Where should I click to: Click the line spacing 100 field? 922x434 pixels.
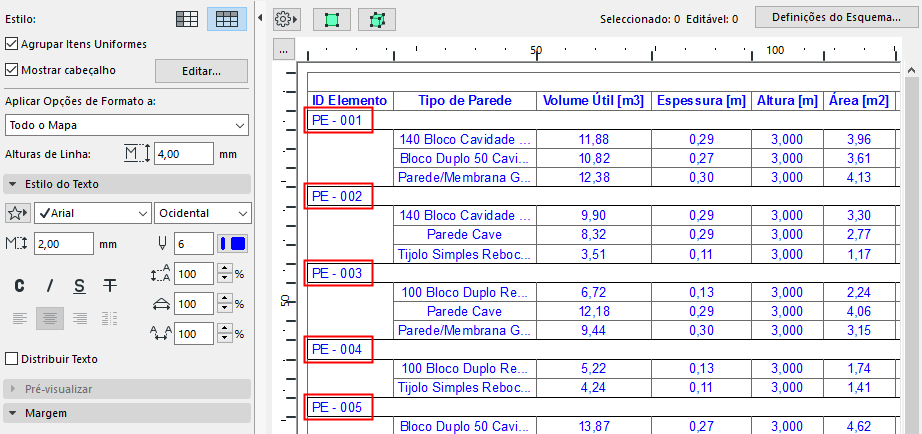click(x=193, y=273)
